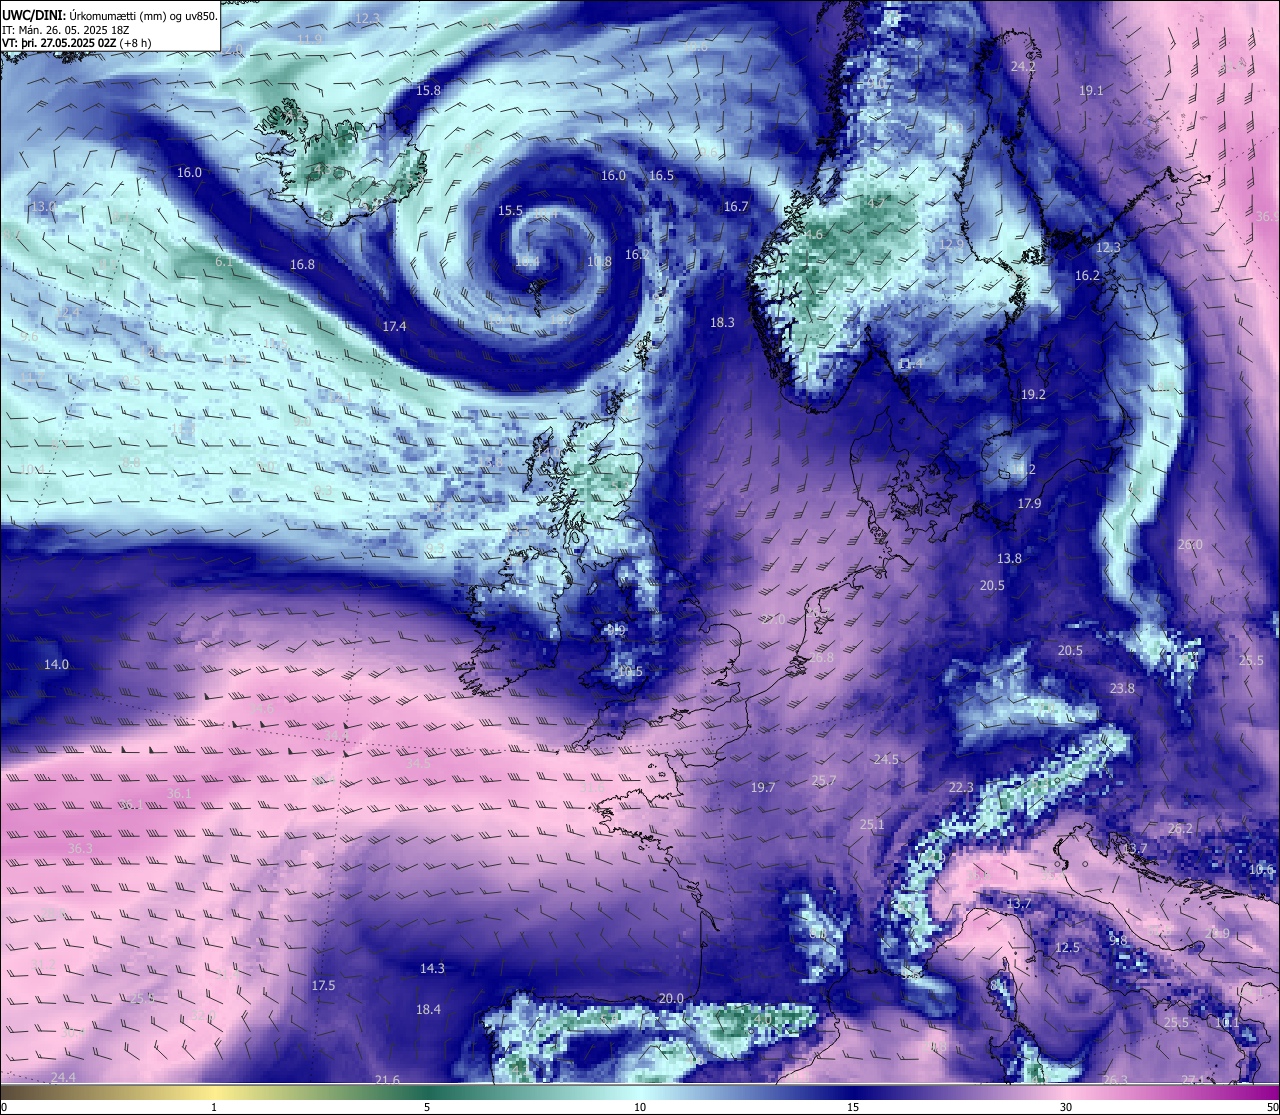
Task: Click the 16.8 value label
Action: (302, 264)
